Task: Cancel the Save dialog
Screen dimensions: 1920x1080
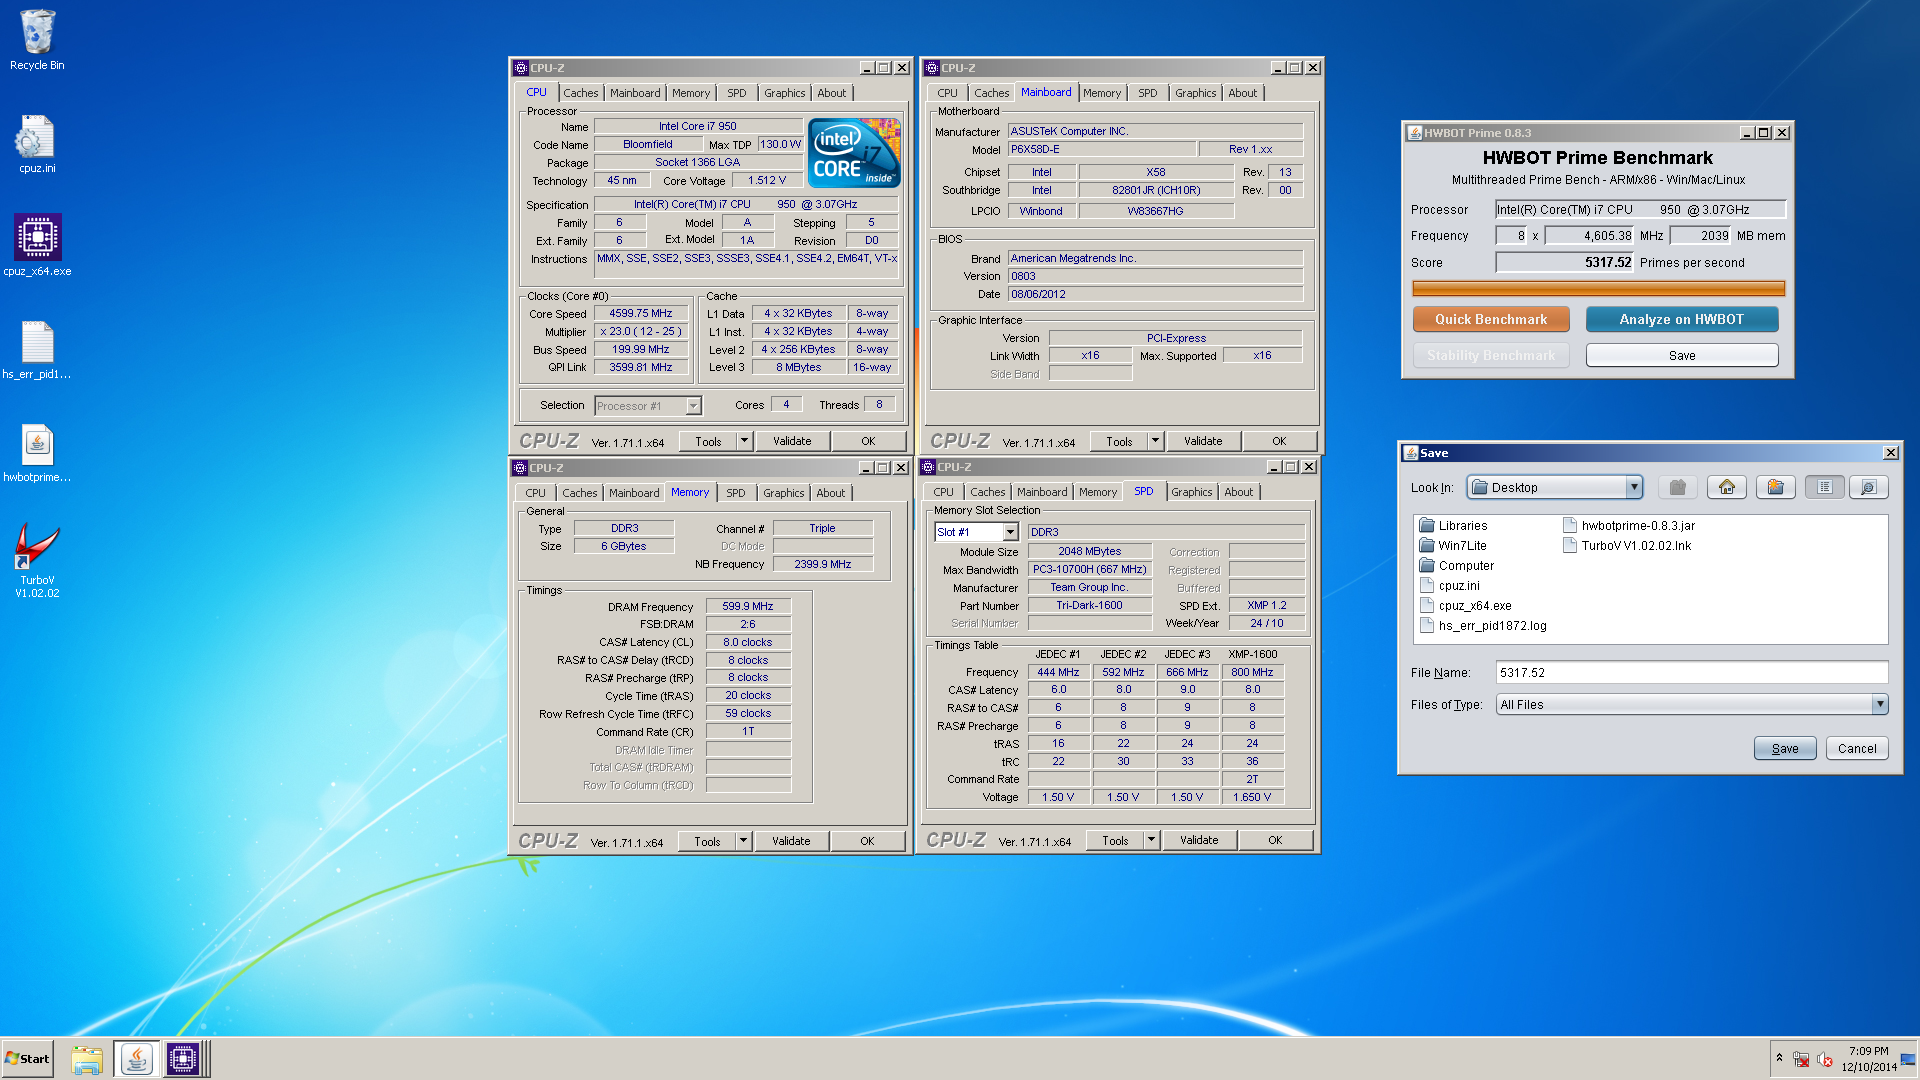Action: [x=1856, y=748]
